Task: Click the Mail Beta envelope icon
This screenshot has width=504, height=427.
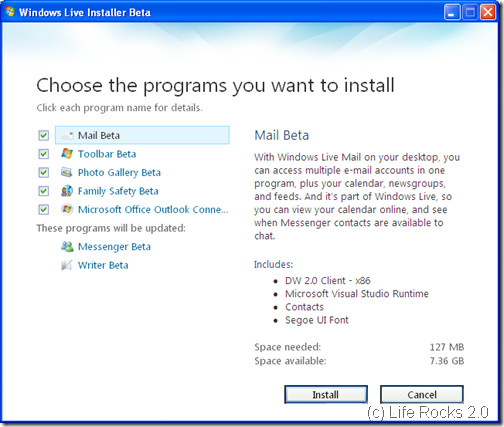Action: (67, 135)
